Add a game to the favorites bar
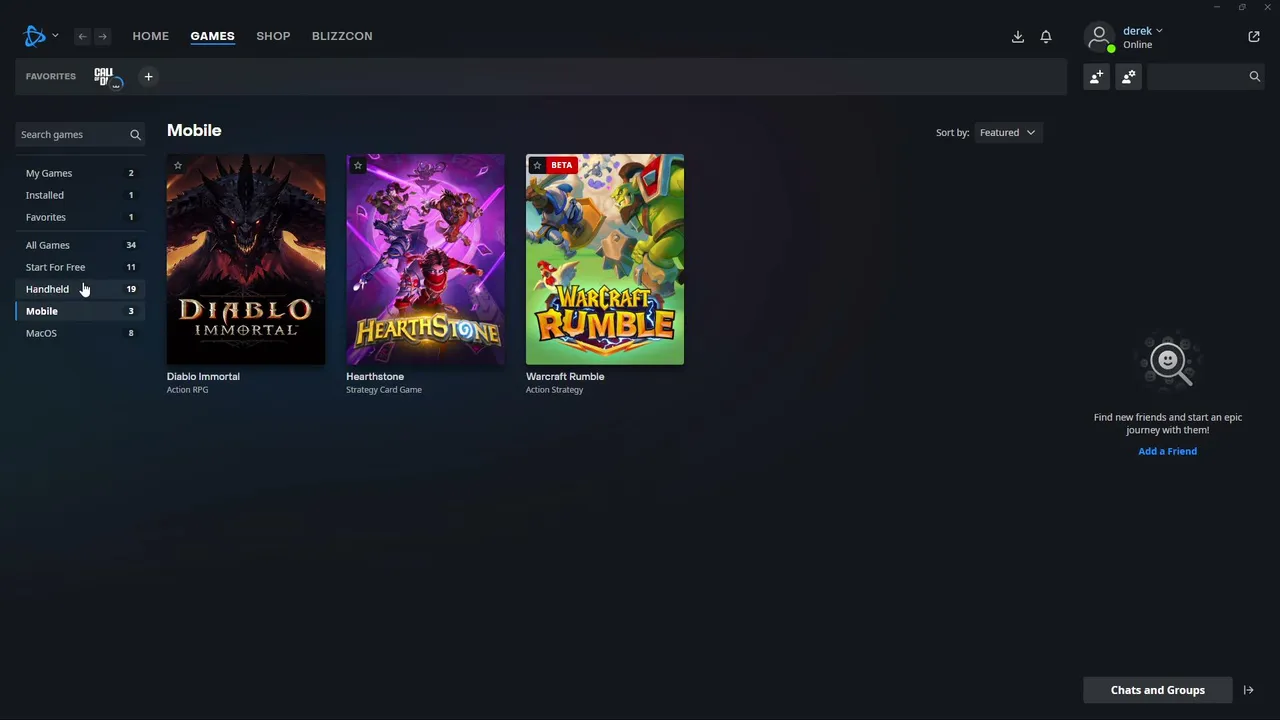 [148, 77]
